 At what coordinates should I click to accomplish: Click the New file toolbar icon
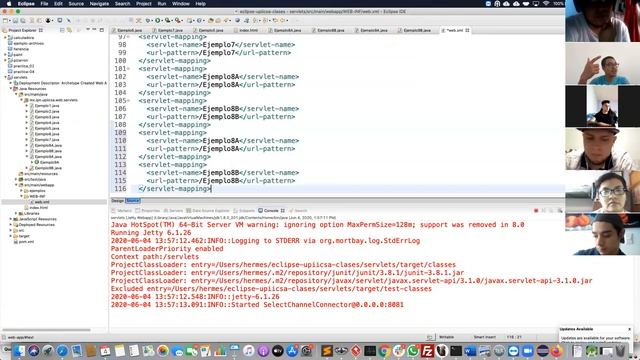coord(5,20)
